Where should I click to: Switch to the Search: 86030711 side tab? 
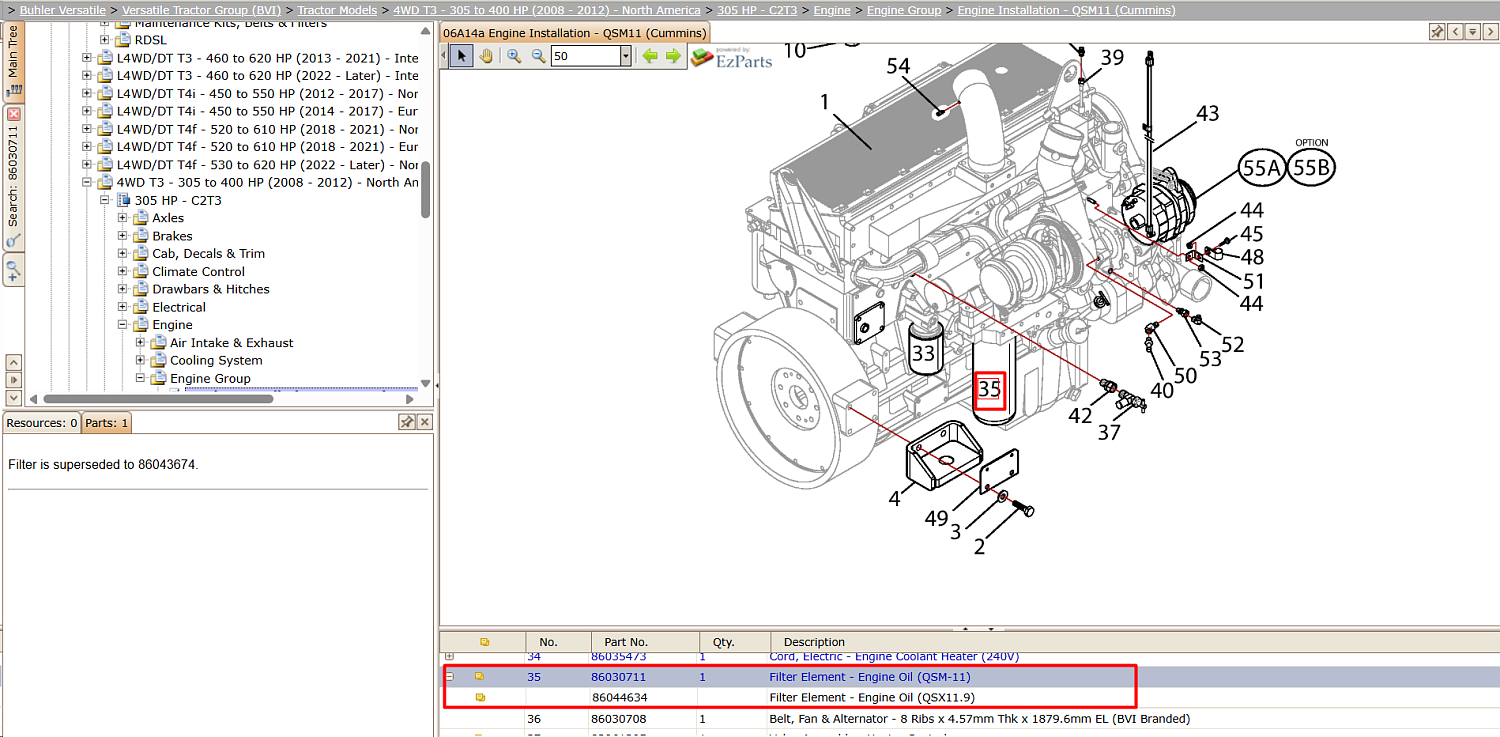pyautogui.click(x=14, y=176)
